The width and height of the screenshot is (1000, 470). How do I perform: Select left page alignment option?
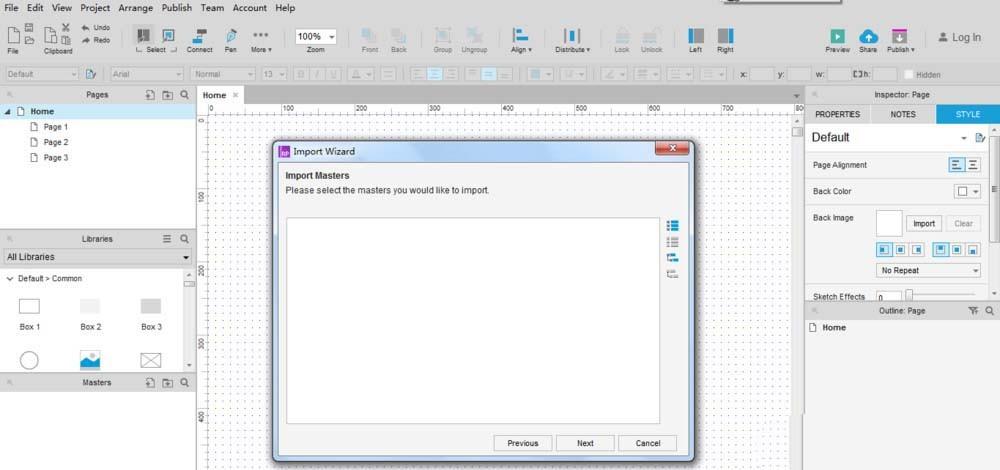957,165
